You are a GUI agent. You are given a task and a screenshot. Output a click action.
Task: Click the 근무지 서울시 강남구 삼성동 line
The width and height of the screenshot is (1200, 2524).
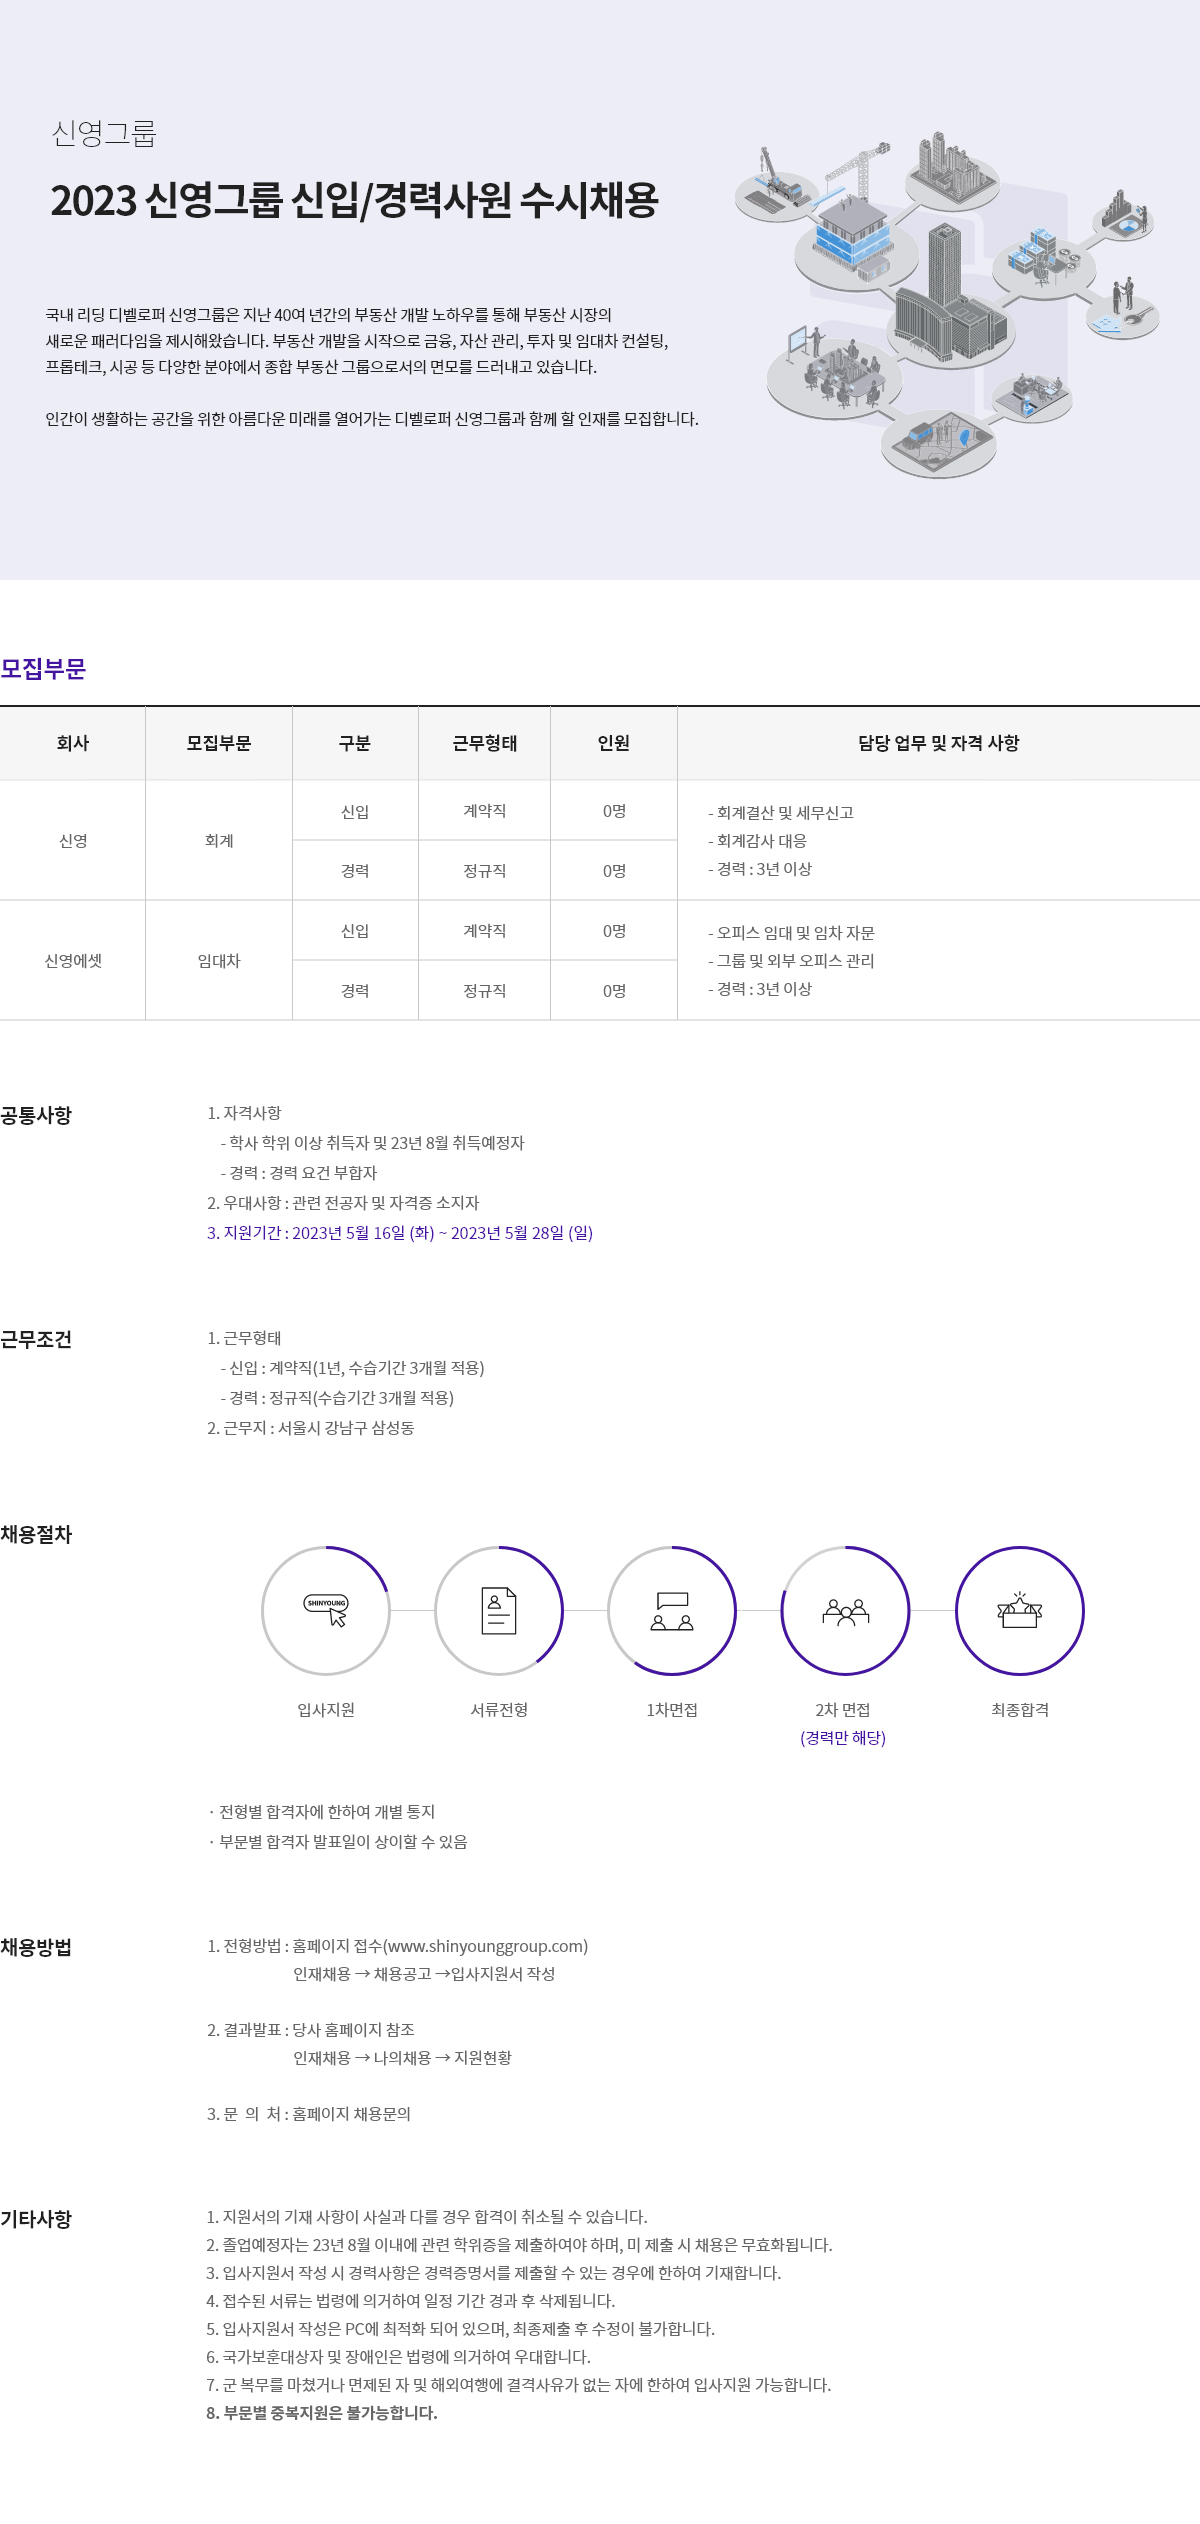[311, 1428]
